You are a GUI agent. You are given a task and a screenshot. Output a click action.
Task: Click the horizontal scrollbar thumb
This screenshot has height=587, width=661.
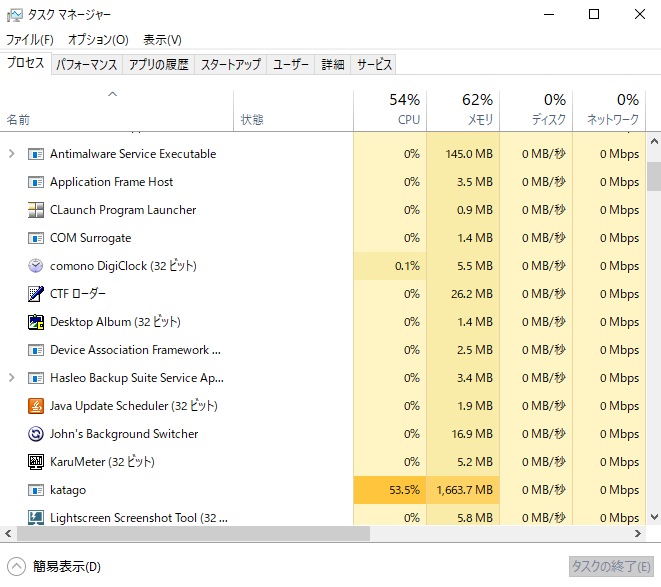pyautogui.click(x=193, y=534)
